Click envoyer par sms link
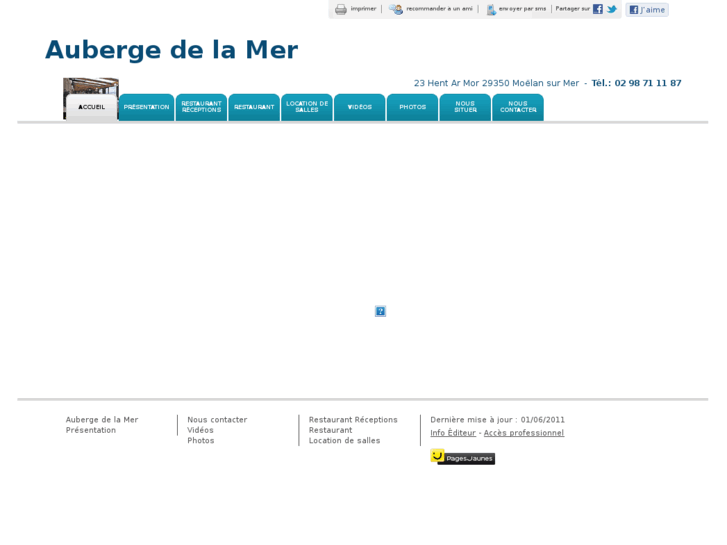Image resolution: width=727 pixels, height=545 pixels. [522, 8]
